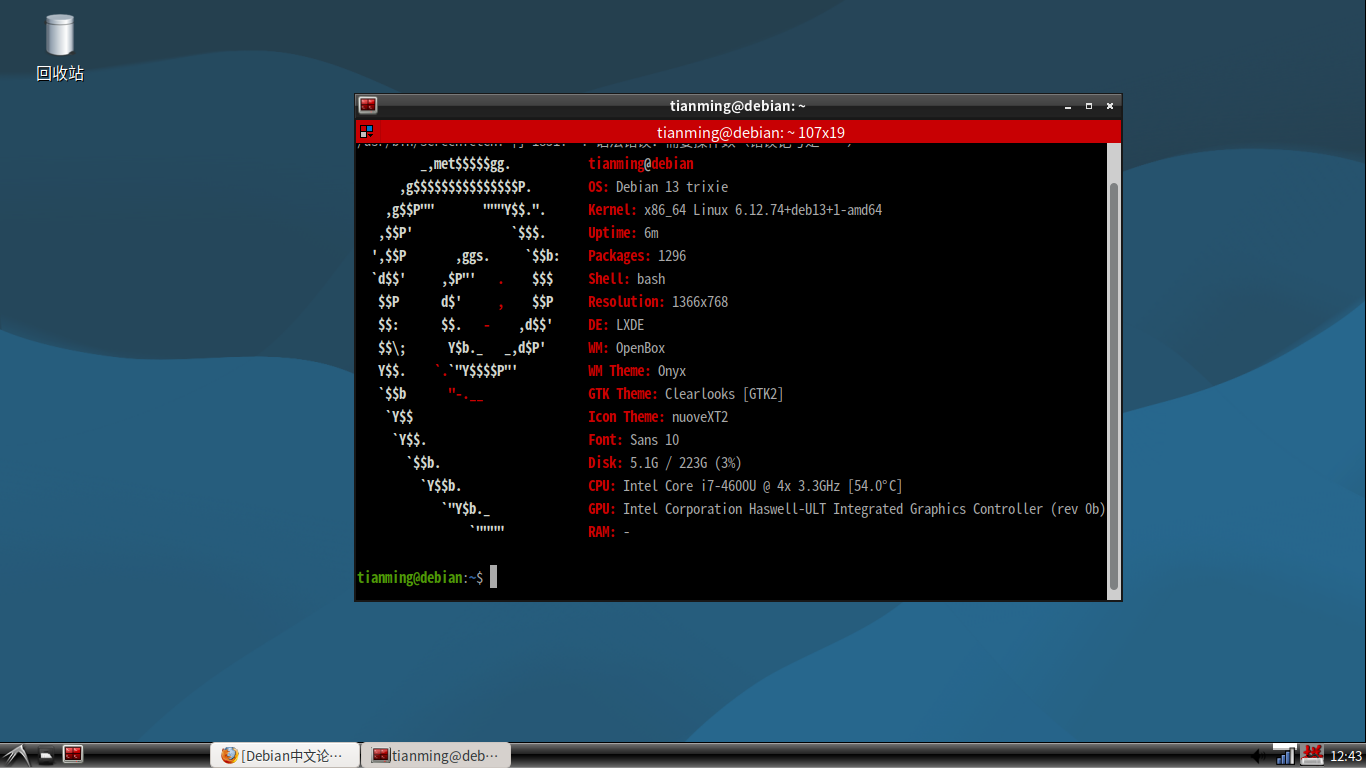Open the LXDE start menu in the panel
This screenshot has width=1366, height=768.
pos(15,755)
